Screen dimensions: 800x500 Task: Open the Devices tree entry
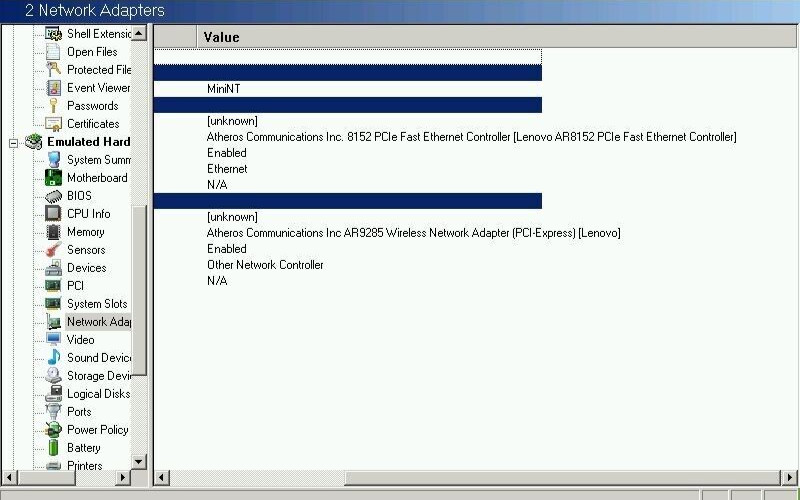(x=86, y=268)
